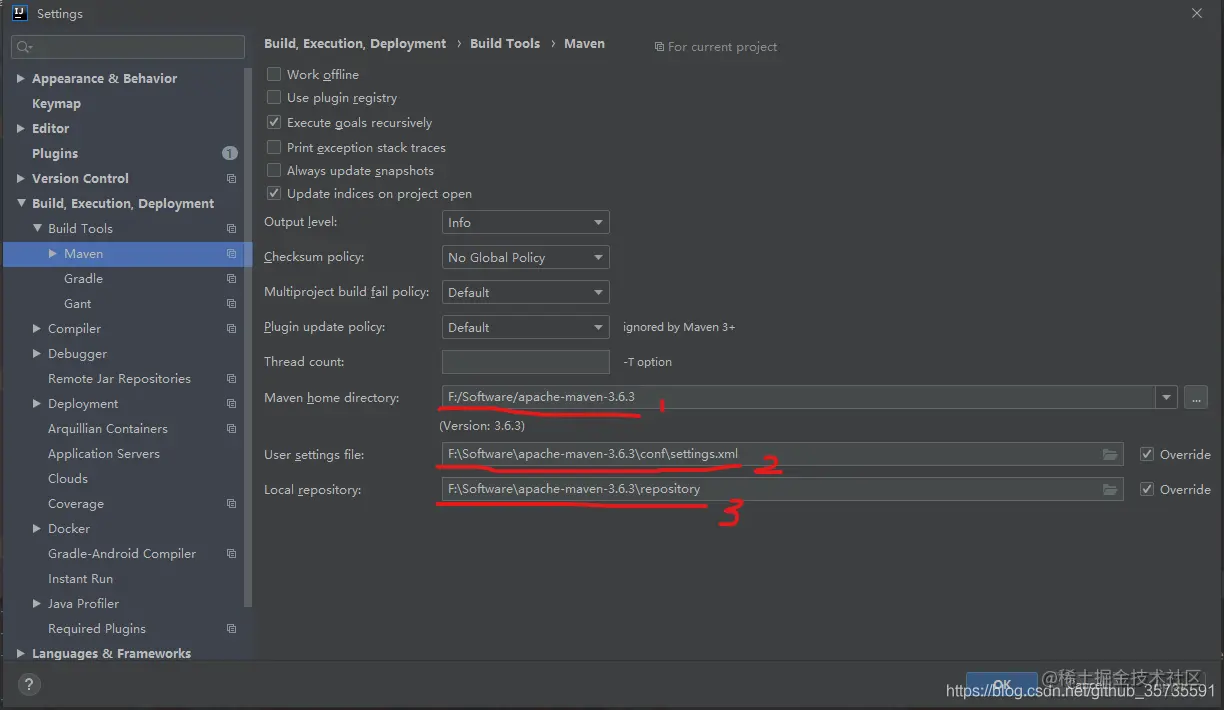The width and height of the screenshot is (1224, 710).
Task: Toggle Override for User settings file
Action: pos(1147,455)
